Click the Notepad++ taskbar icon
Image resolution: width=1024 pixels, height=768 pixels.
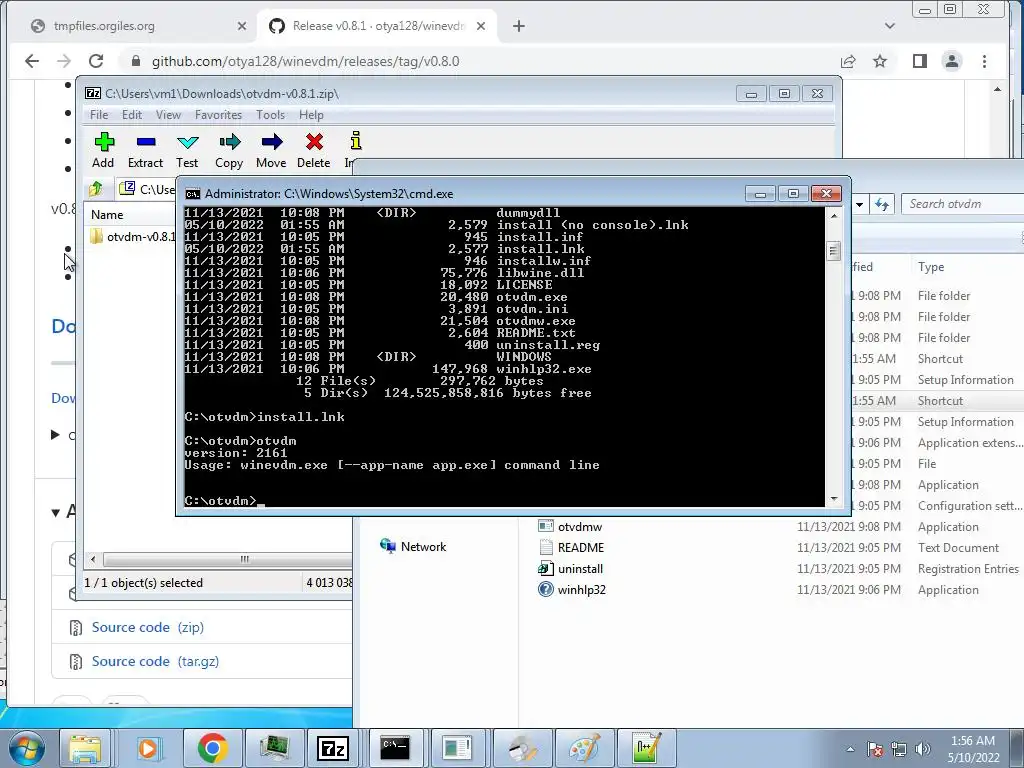646,748
